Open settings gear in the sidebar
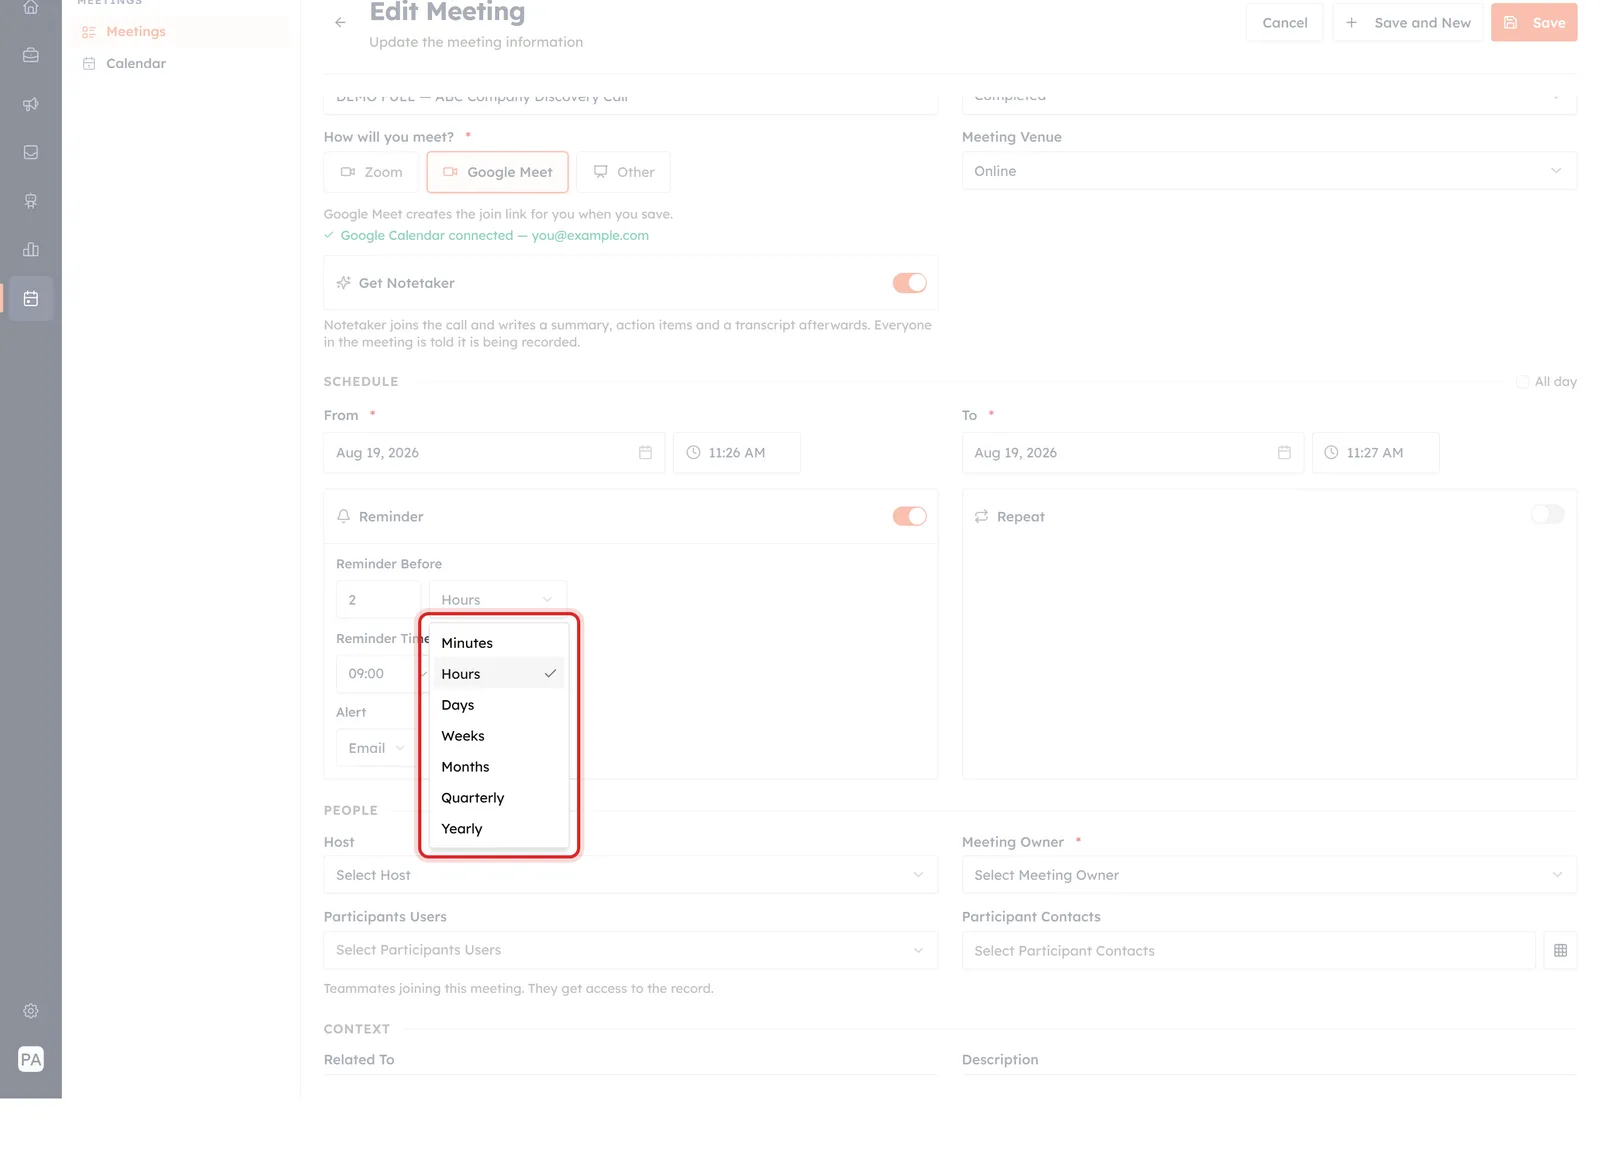Image resolution: width=1600 pixels, height=1173 pixels. click(x=31, y=1011)
